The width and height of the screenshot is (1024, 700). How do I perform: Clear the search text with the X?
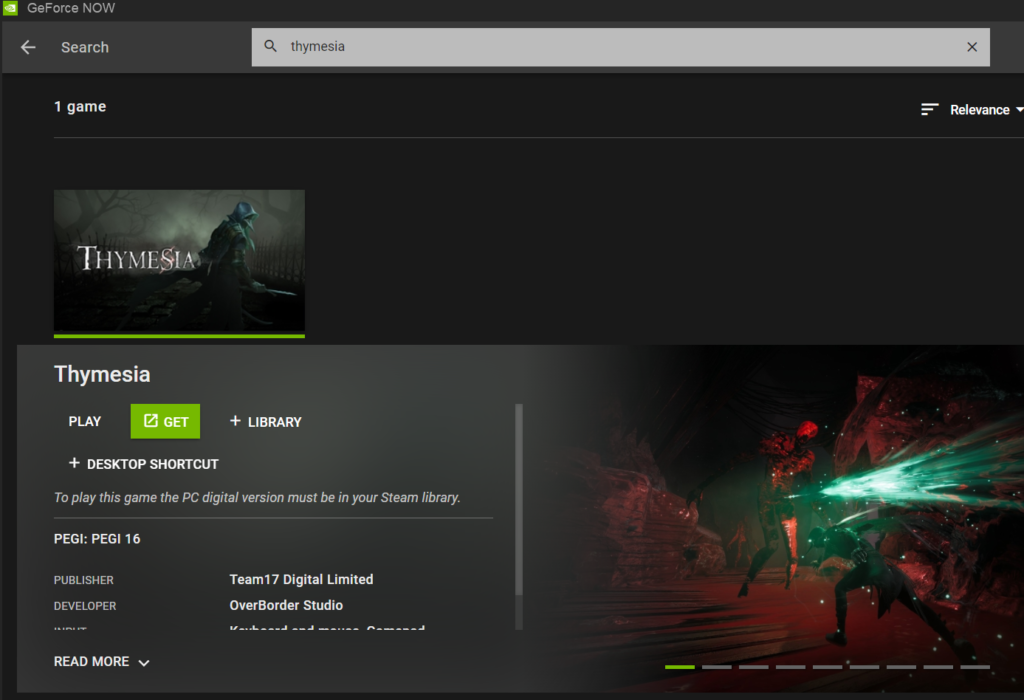(x=972, y=47)
